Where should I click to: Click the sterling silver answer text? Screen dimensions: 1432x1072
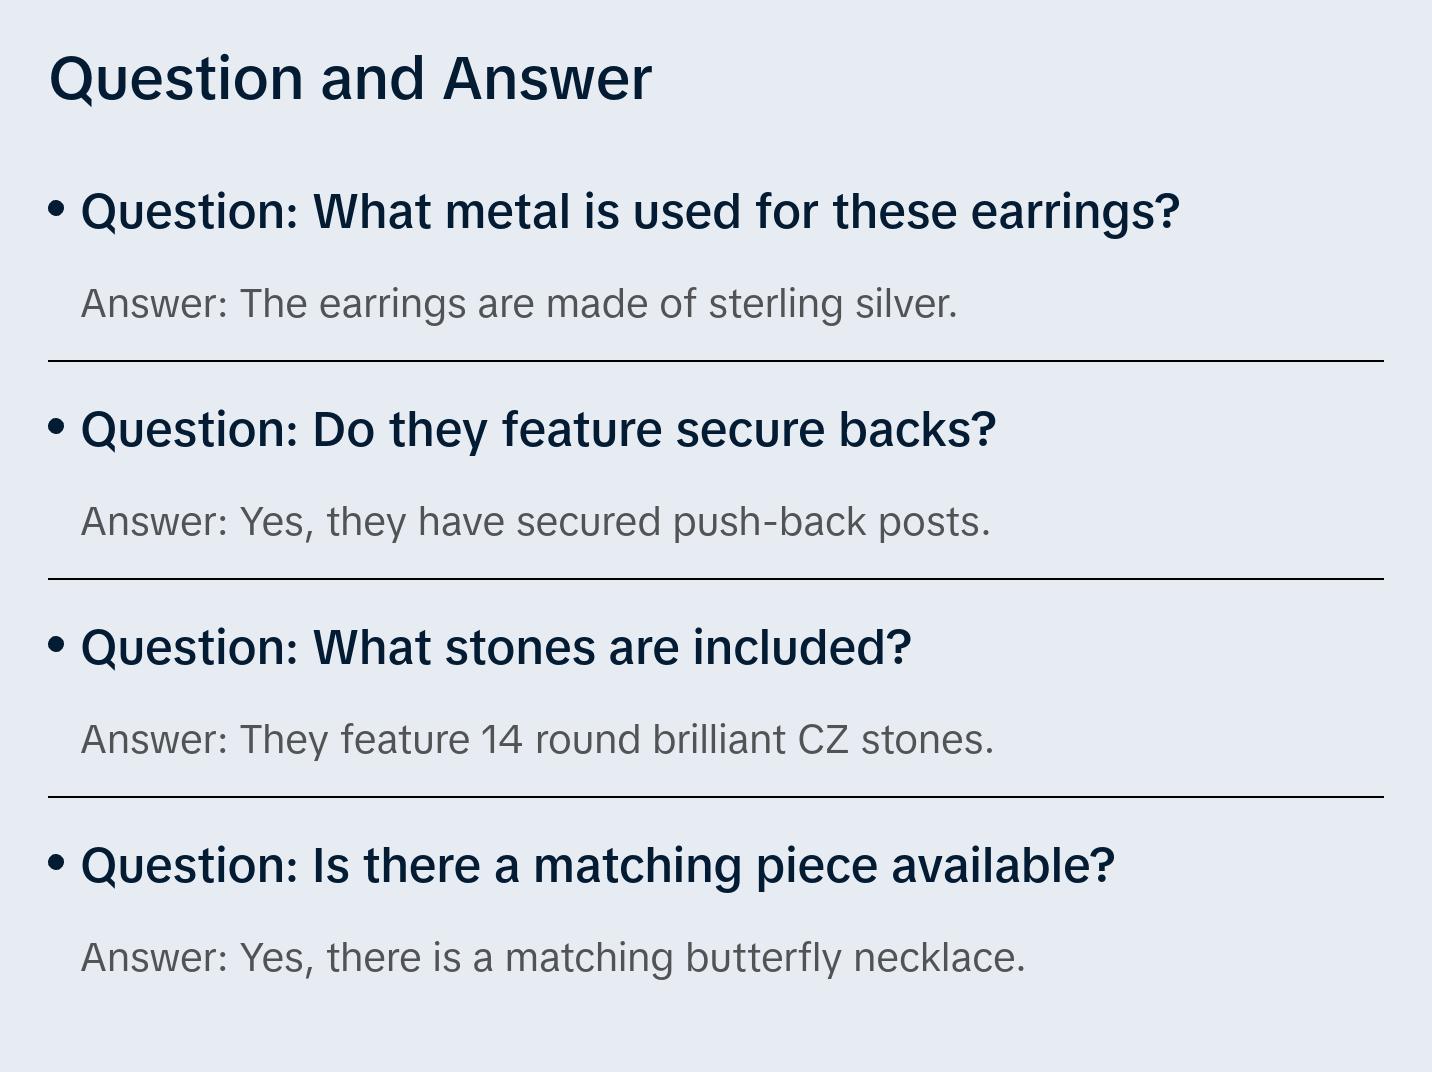(519, 304)
